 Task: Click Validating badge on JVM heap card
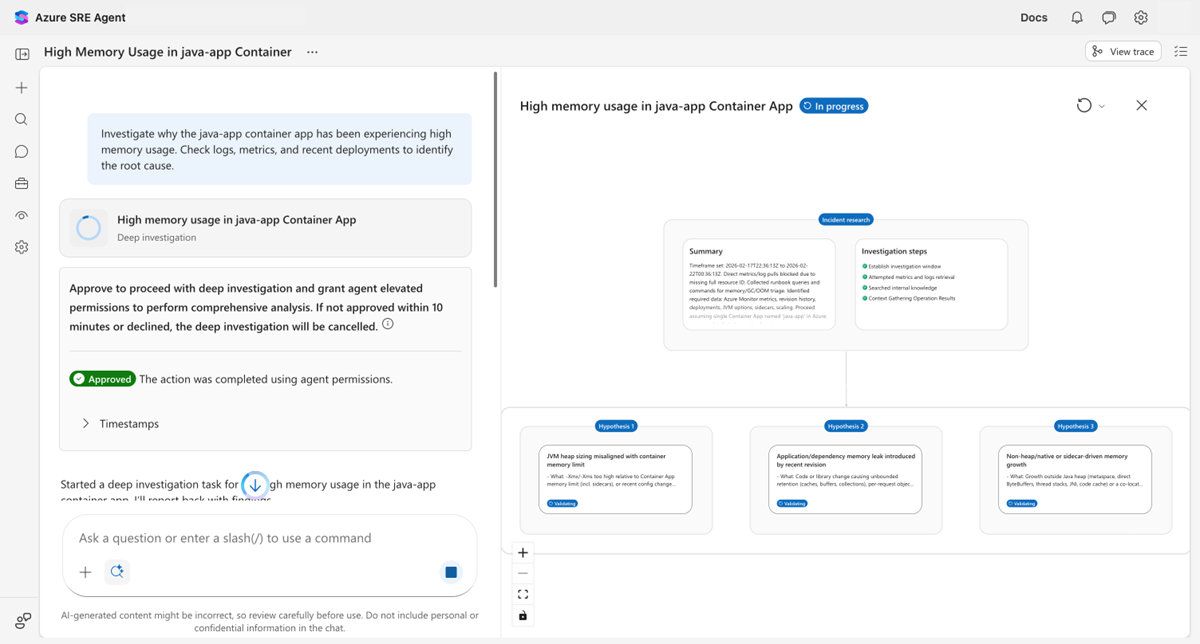(x=563, y=504)
